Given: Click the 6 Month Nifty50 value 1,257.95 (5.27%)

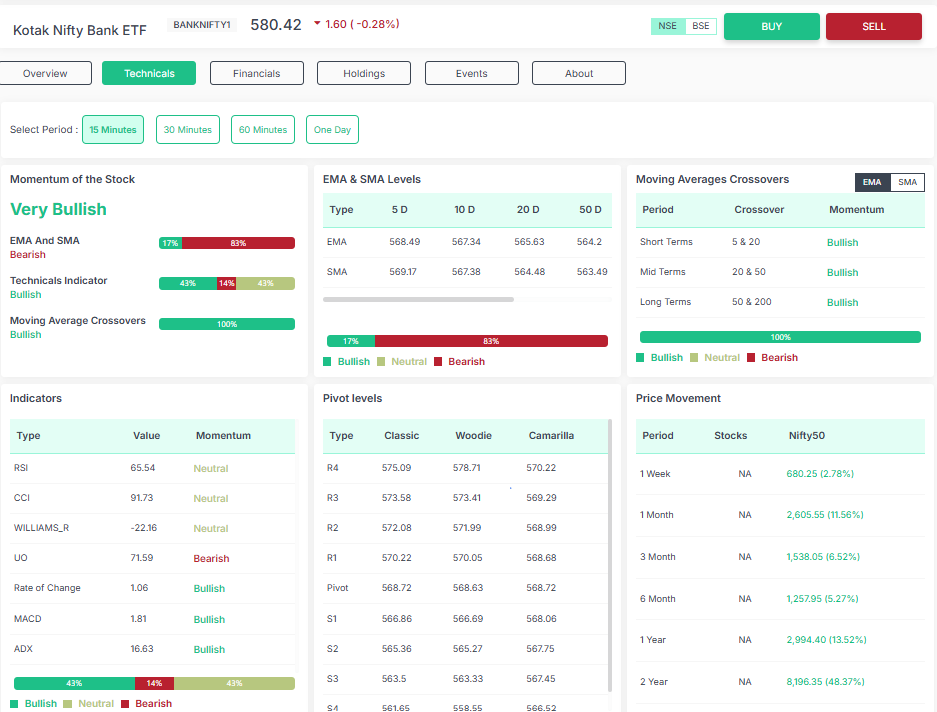Looking at the screenshot, I should click(822, 598).
